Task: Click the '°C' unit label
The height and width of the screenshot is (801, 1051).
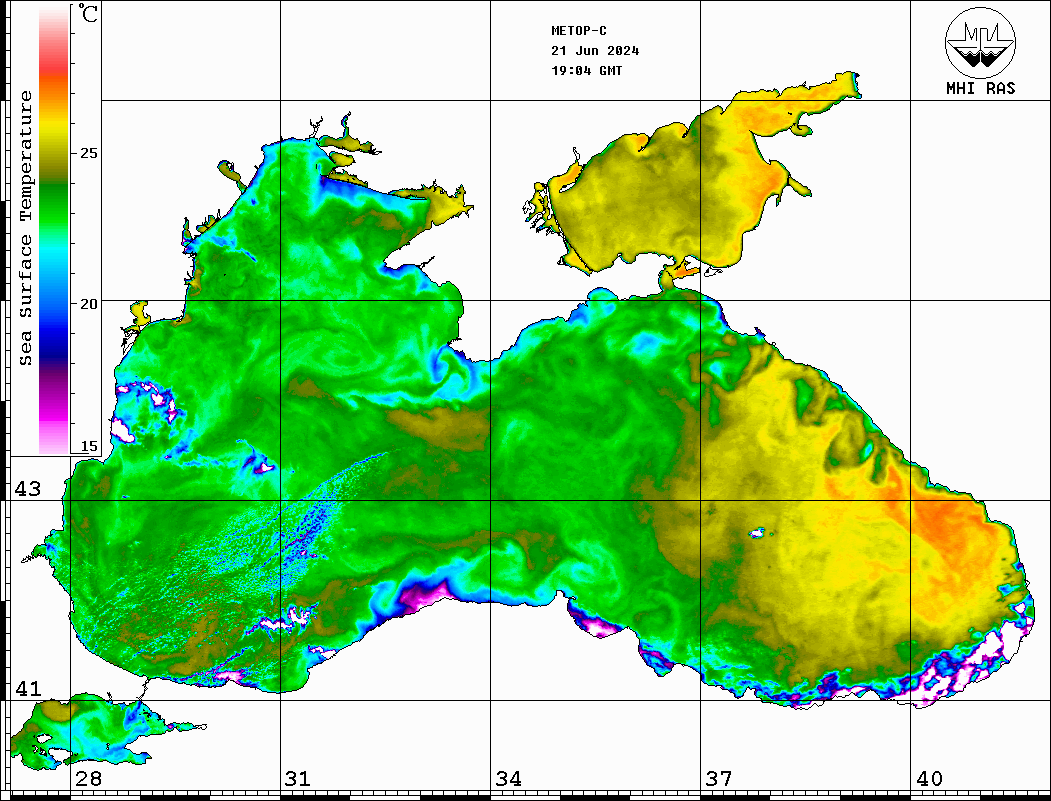Action: [88, 13]
